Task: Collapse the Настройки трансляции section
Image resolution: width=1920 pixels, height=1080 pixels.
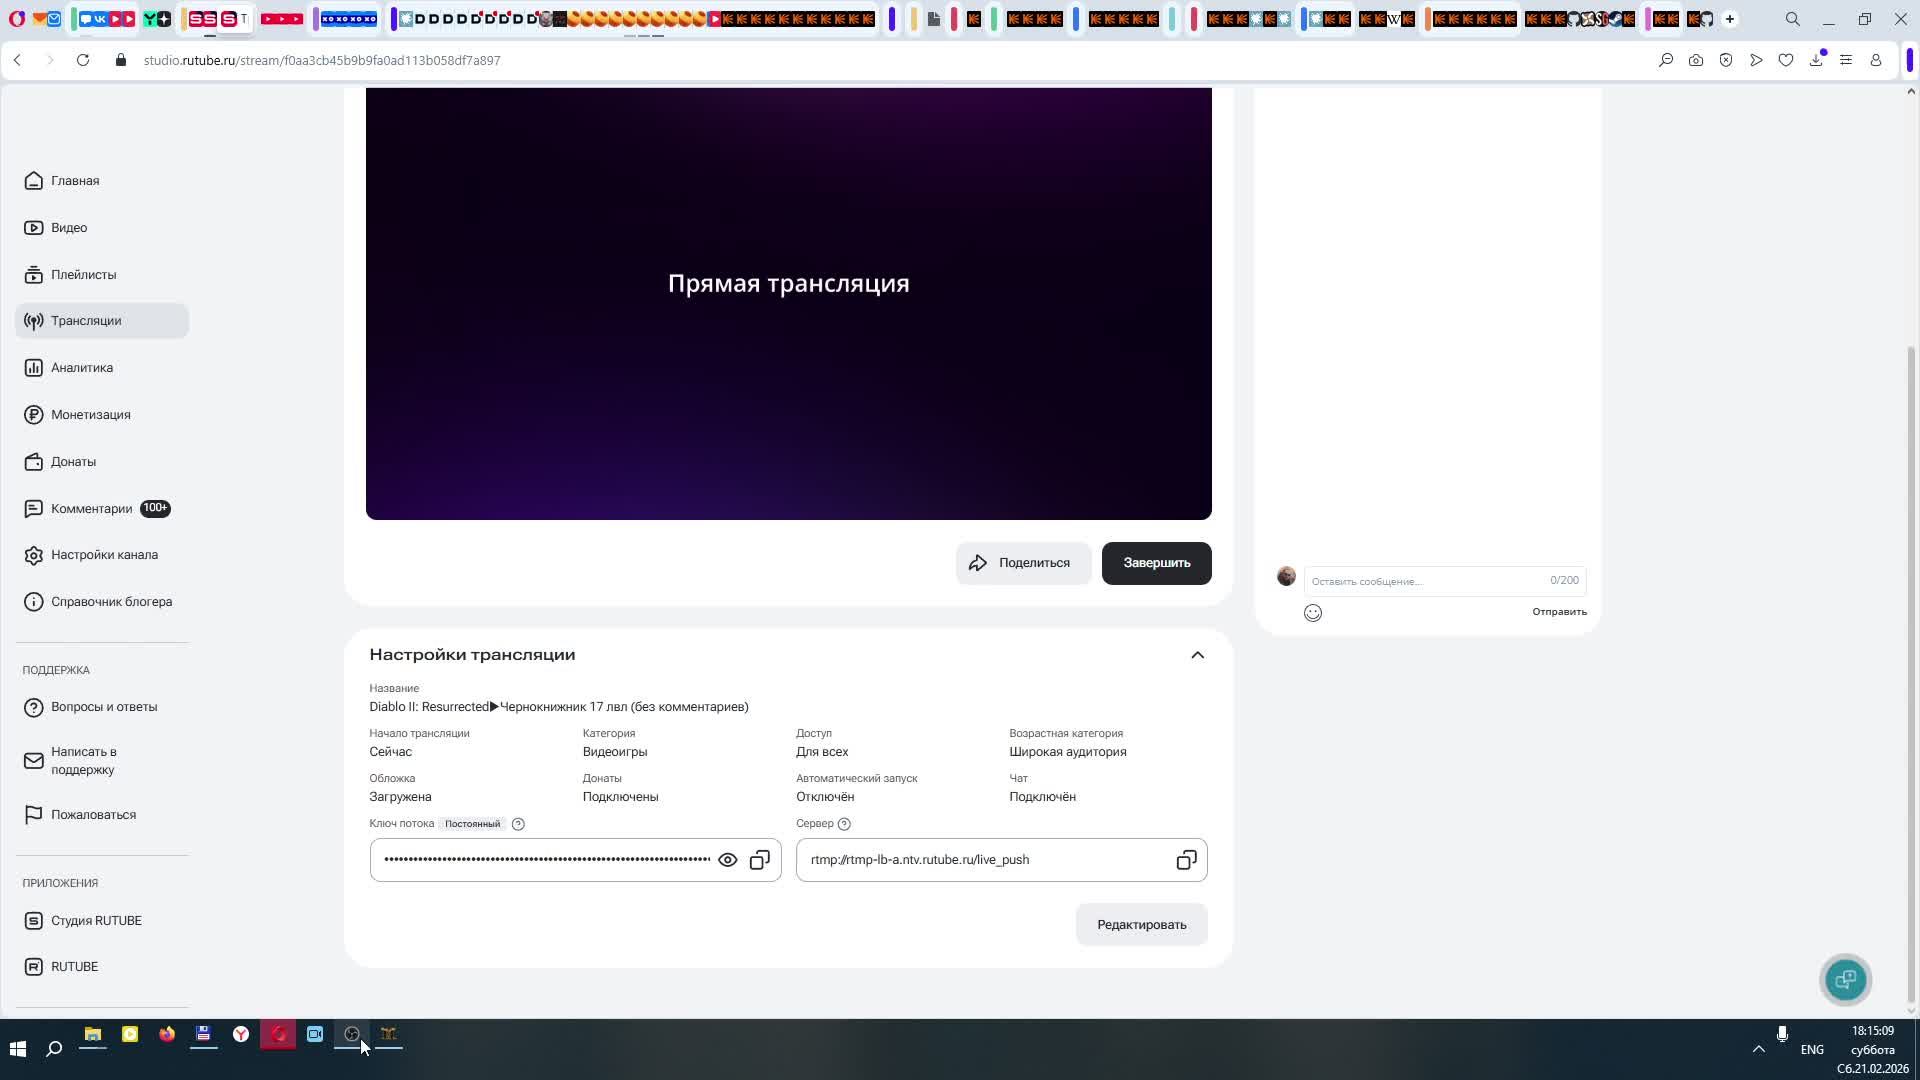Action: pos(1197,655)
